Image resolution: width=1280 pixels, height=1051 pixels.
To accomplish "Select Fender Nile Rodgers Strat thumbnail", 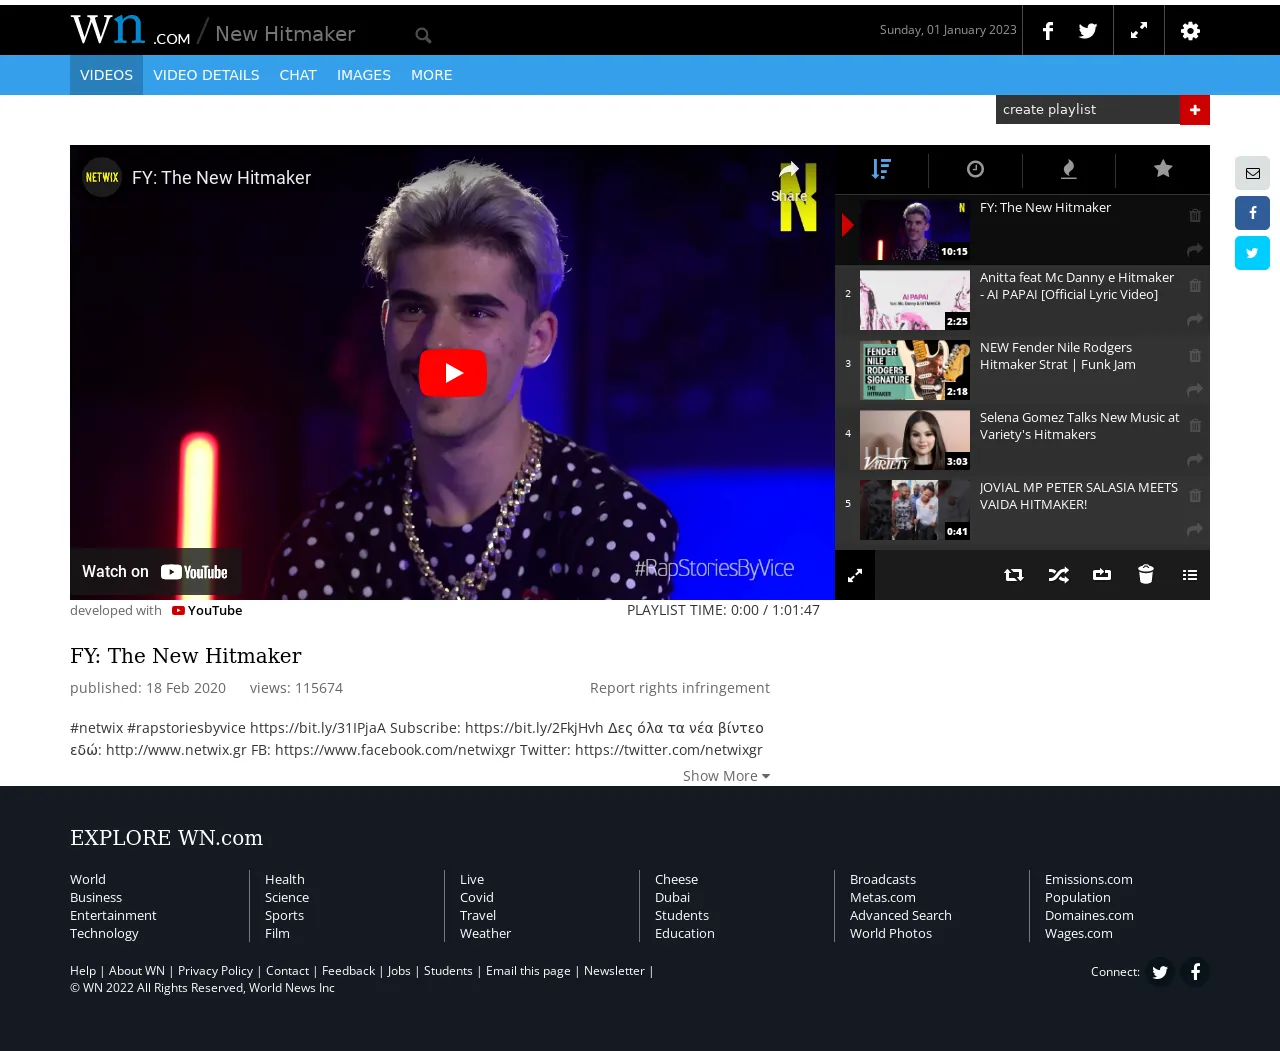I will click(x=915, y=370).
